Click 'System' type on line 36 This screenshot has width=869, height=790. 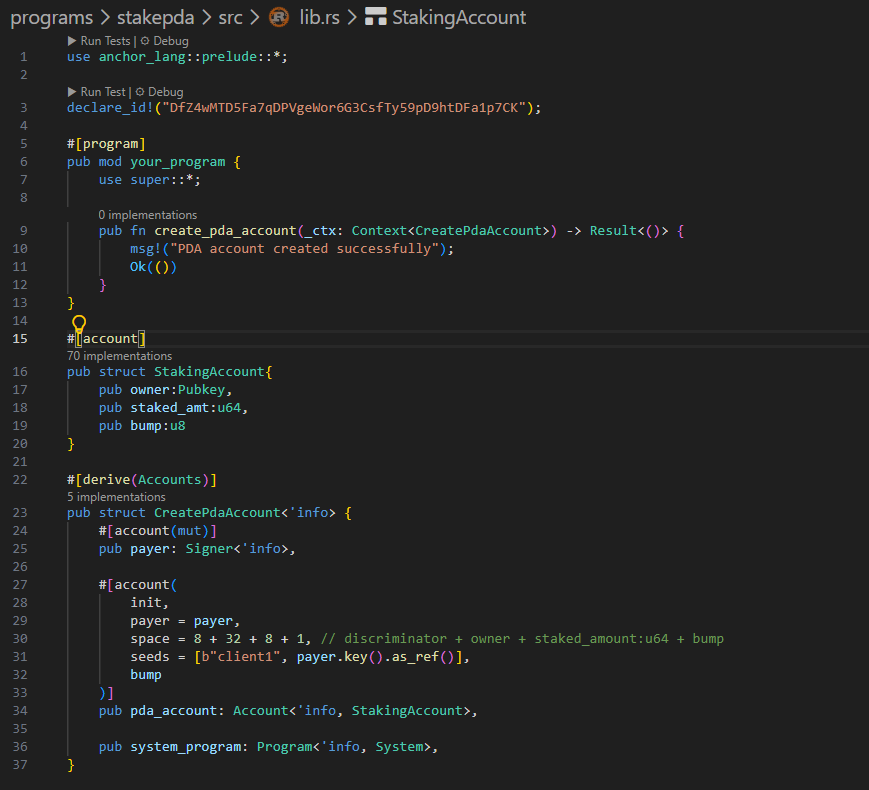pos(399,747)
